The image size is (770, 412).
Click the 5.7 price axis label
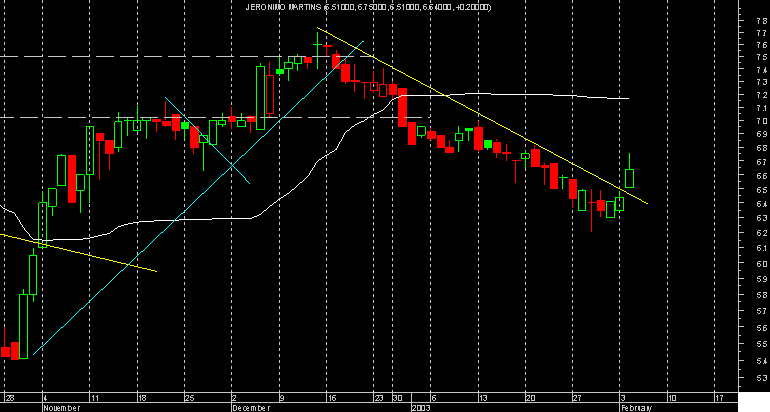point(761,311)
